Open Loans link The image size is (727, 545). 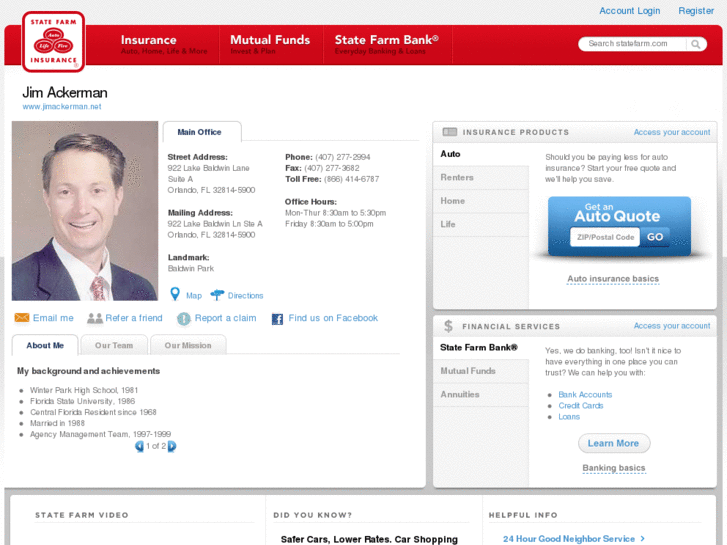tap(569, 417)
